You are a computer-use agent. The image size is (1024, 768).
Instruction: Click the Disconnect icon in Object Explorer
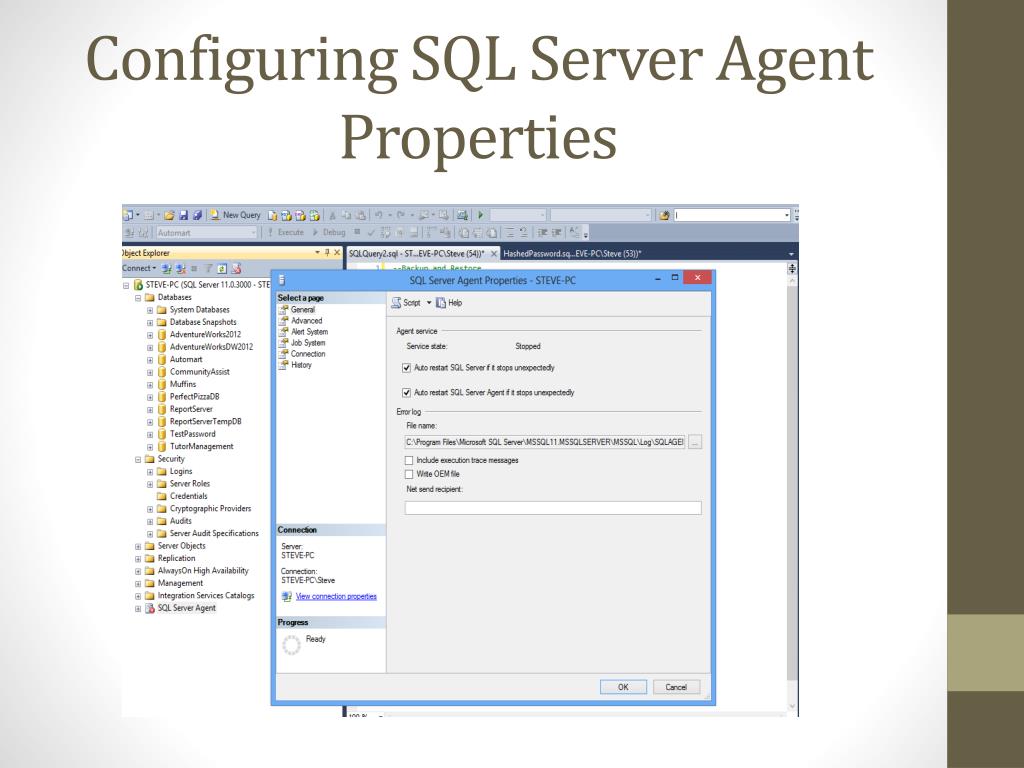click(180, 268)
